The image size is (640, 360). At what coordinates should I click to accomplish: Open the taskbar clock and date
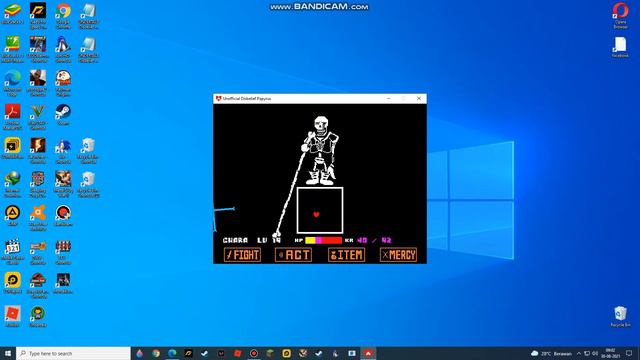611,353
